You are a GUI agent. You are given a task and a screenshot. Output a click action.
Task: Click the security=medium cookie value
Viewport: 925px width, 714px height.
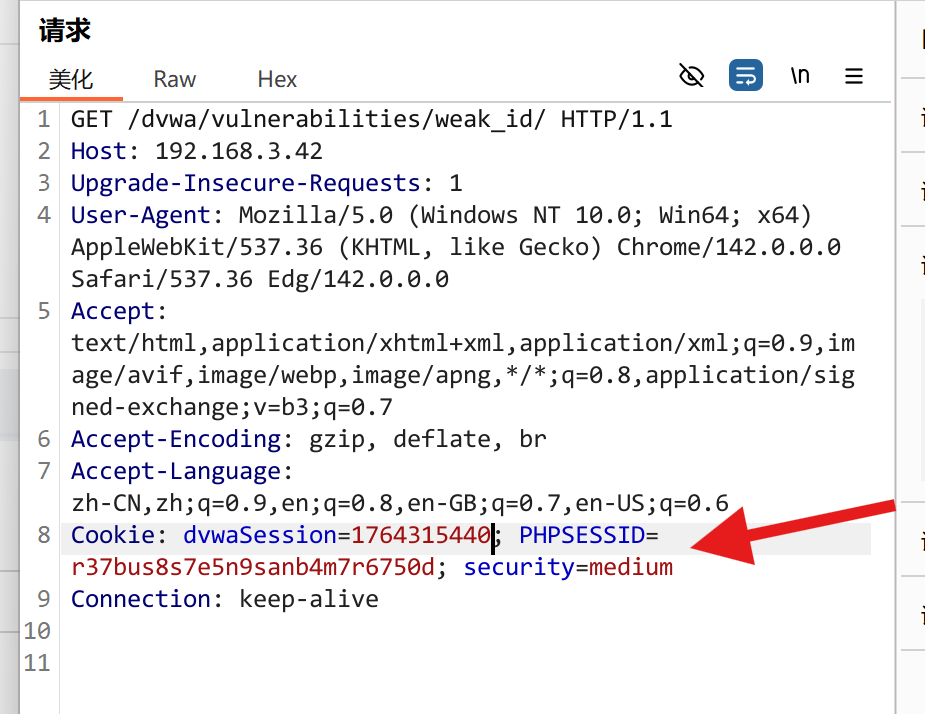tap(631, 567)
